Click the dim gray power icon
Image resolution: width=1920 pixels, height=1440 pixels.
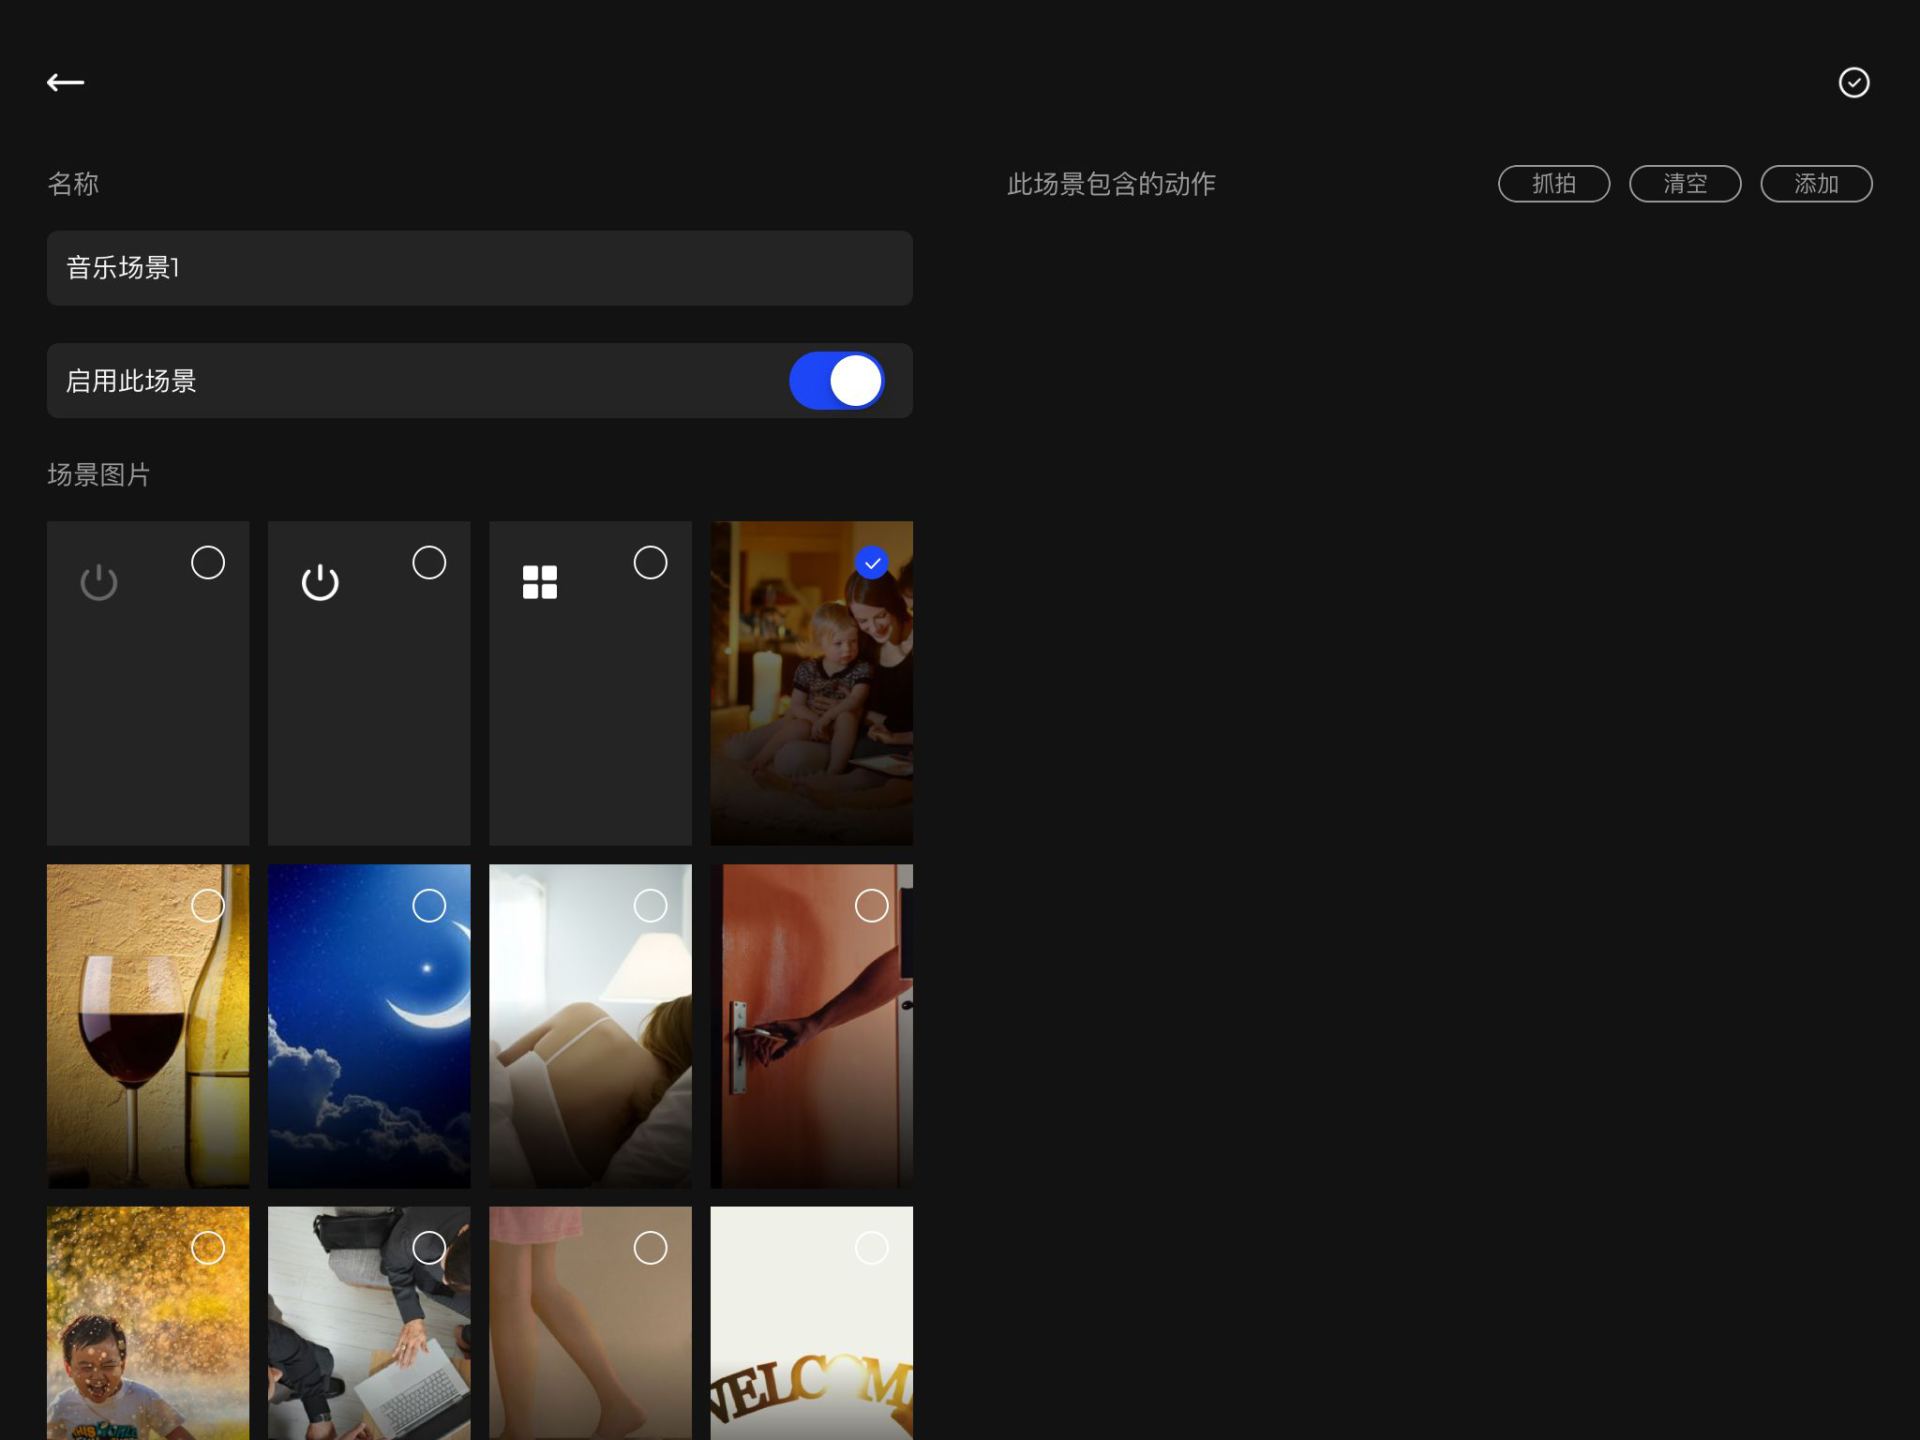(99, 582)
